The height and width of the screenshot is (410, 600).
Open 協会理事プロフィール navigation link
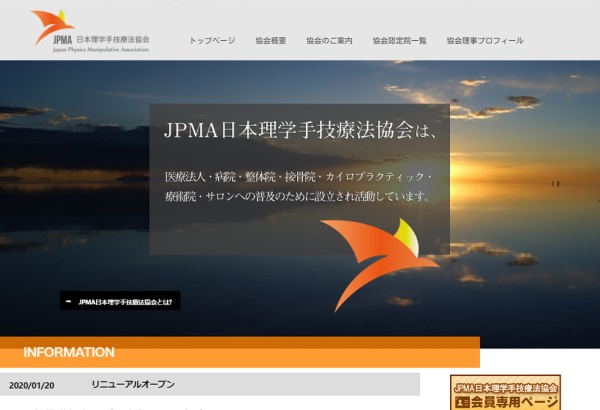(485, 41)
